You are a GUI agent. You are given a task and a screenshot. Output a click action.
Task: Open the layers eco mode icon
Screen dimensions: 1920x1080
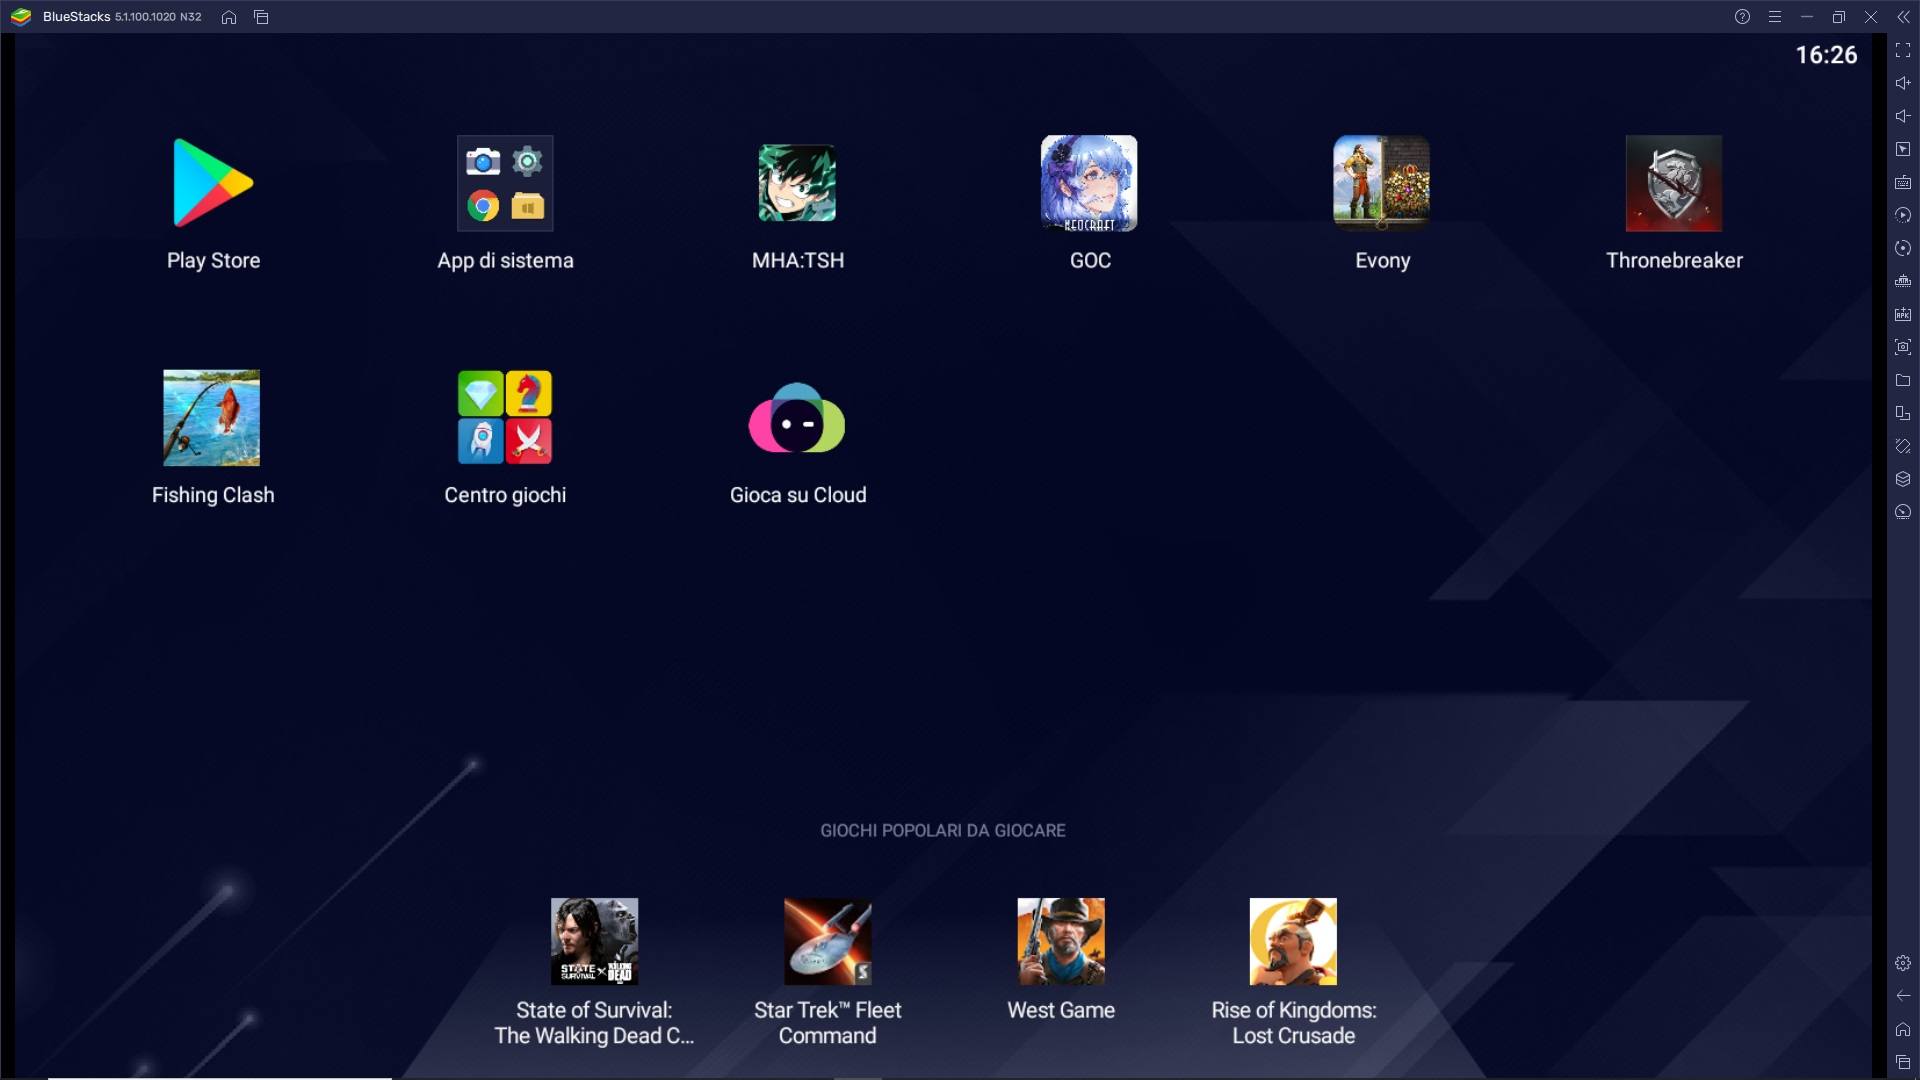(1903, 479)
